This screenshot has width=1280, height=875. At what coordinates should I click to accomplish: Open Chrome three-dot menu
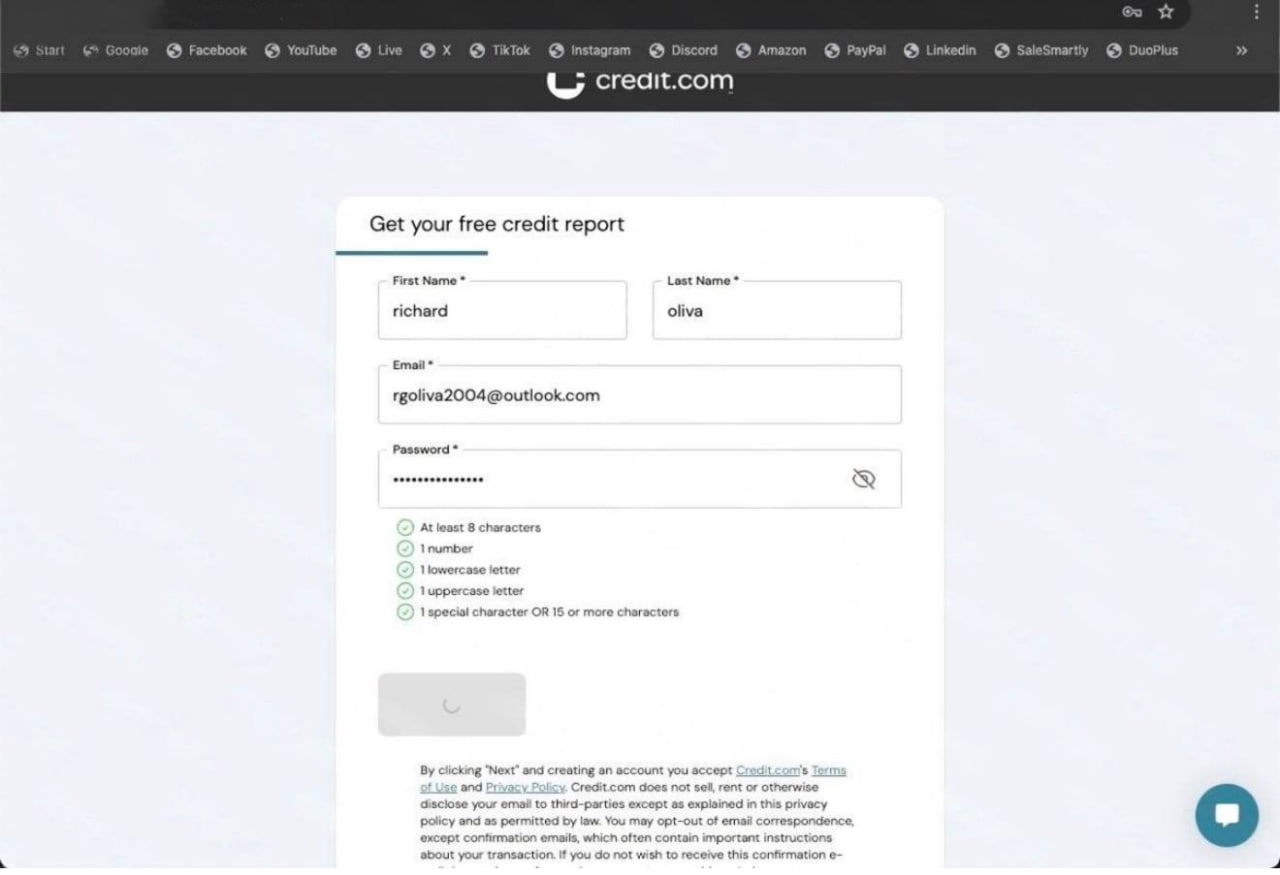pos(1256,12)
